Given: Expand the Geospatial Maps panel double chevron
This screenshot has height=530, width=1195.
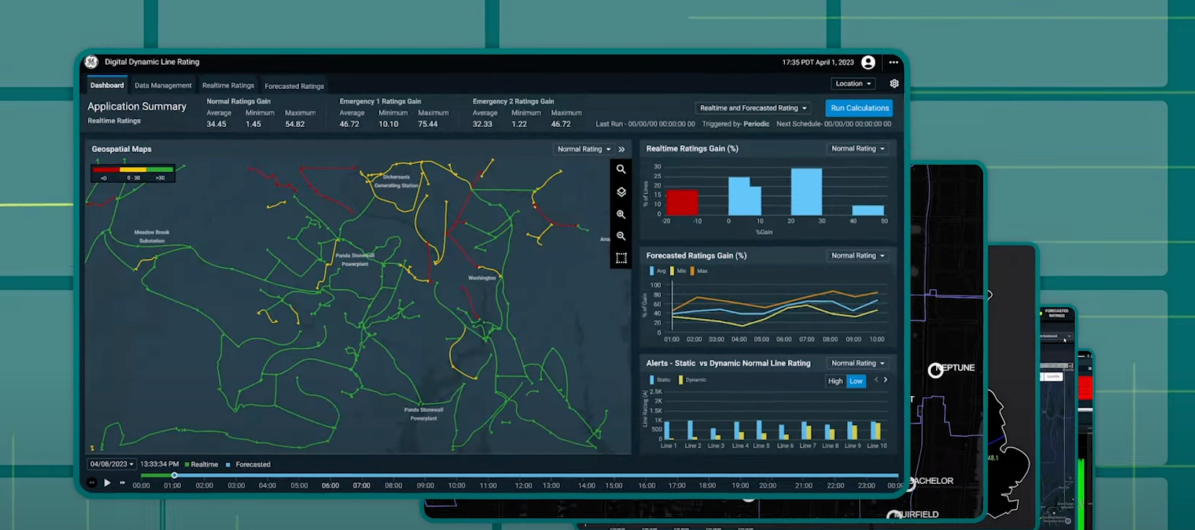Looking at the screenshot, I should click(x=622, y=149).
